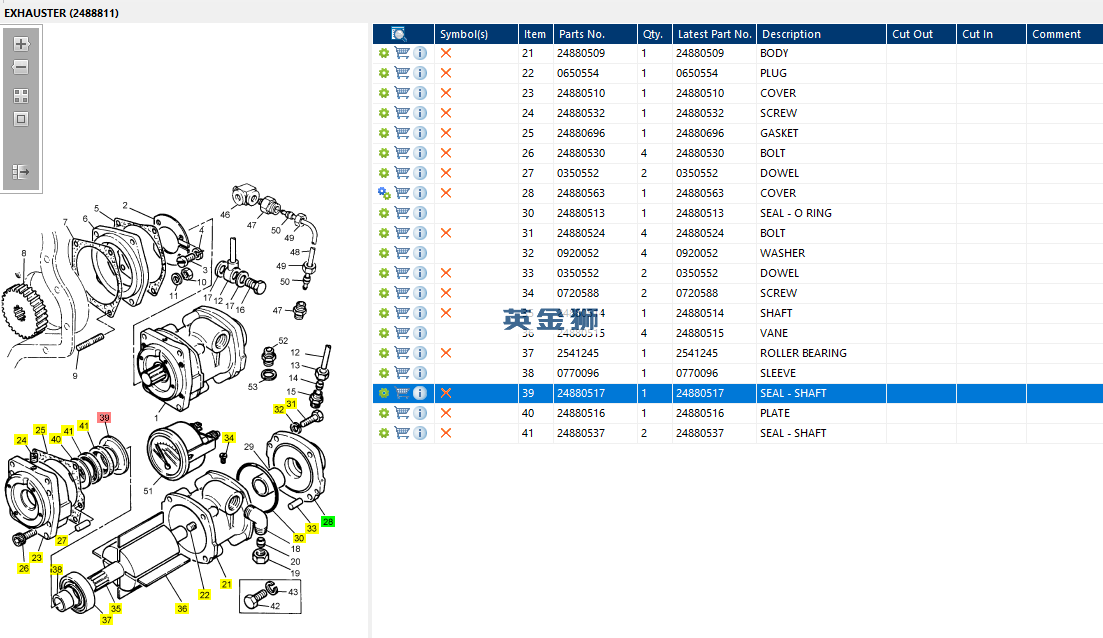Screen dimensions: 1103x638
Task: Click the search icon in table header
Action: 399,34
